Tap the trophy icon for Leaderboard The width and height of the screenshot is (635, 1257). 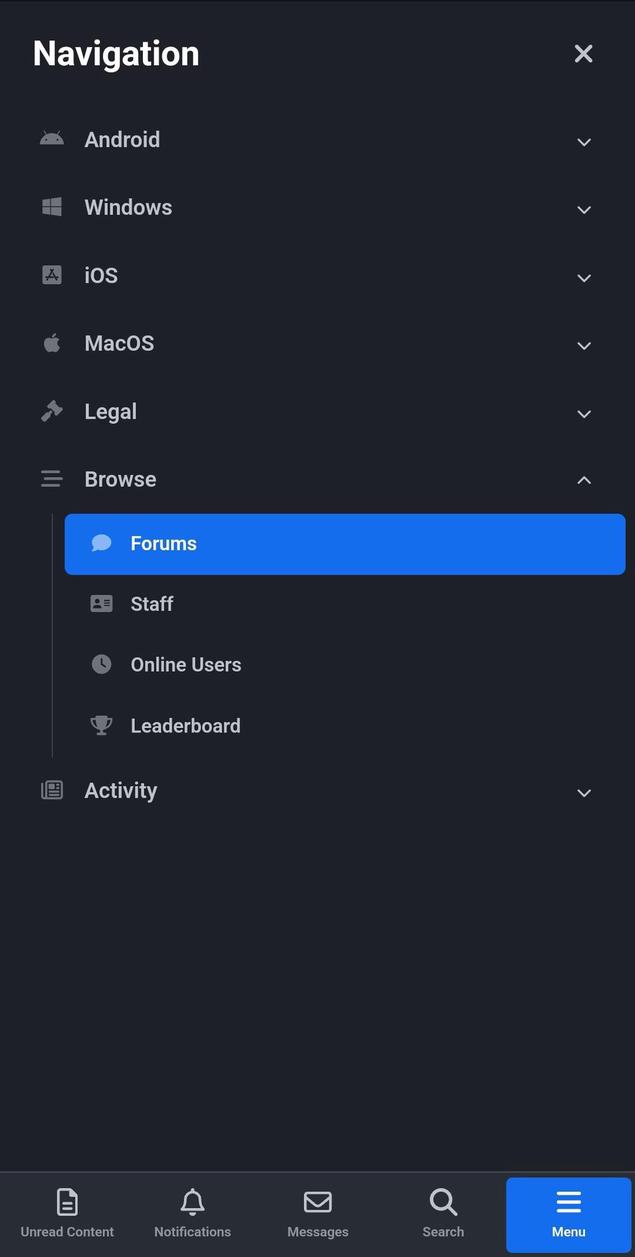(x=101, y=725)
